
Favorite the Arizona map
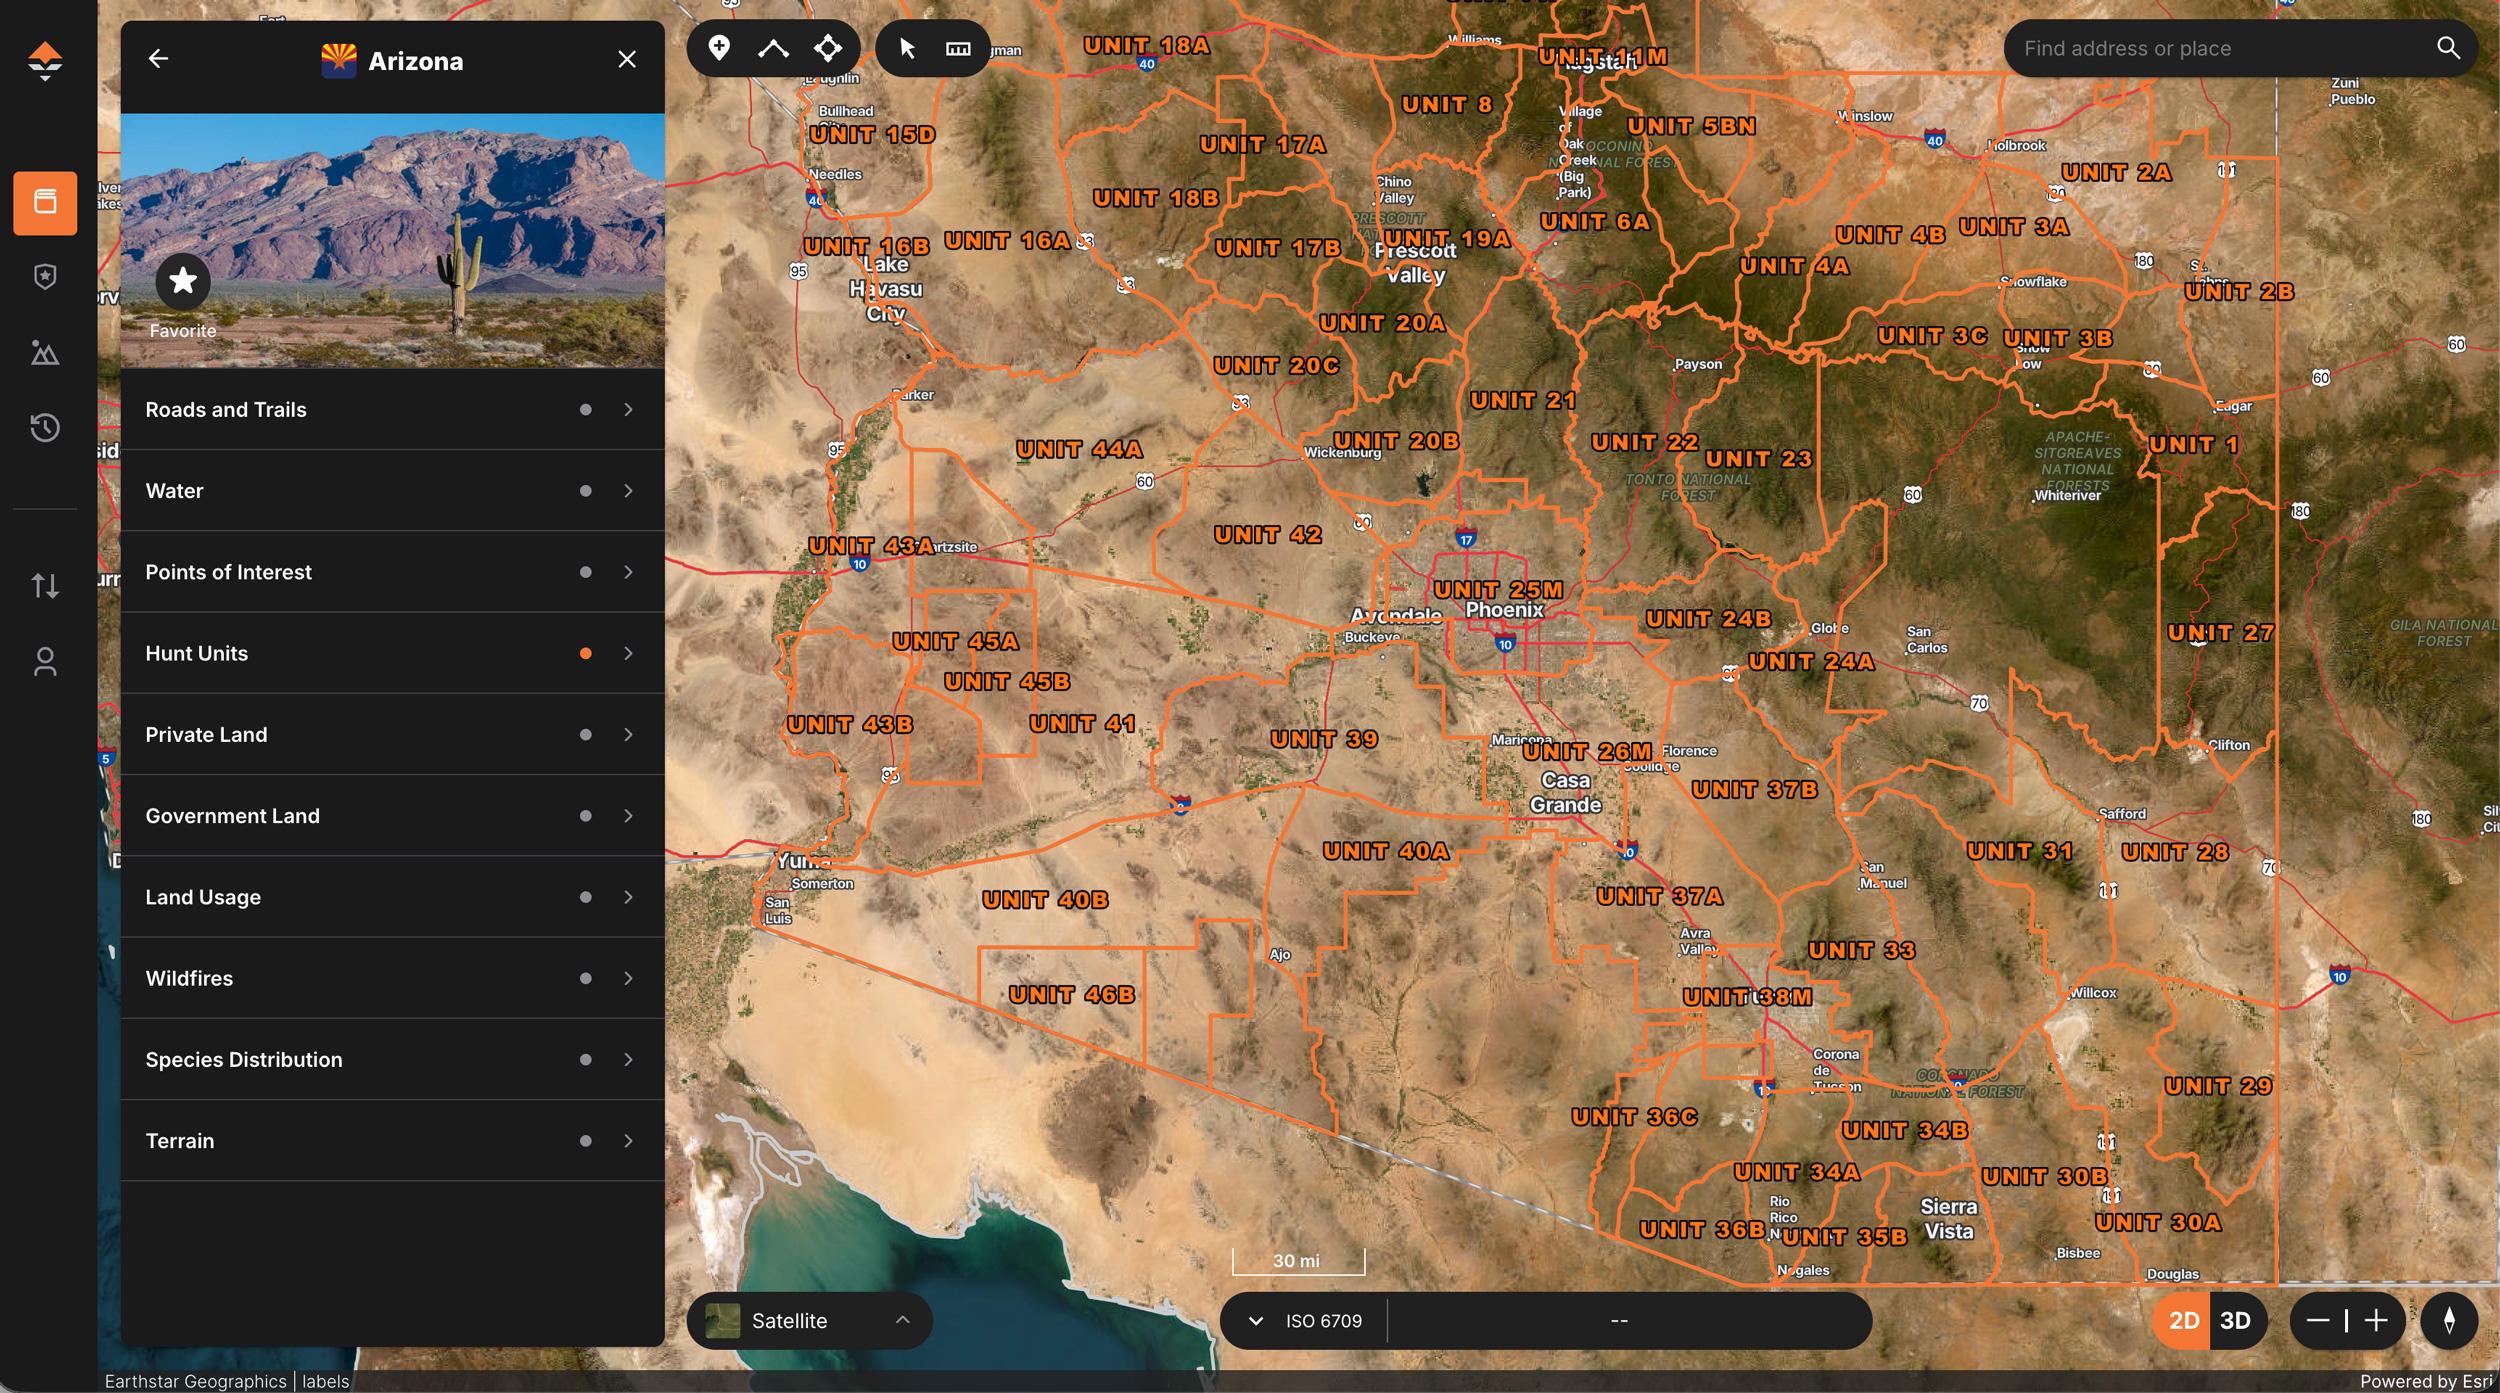click(x=183, y=281)
